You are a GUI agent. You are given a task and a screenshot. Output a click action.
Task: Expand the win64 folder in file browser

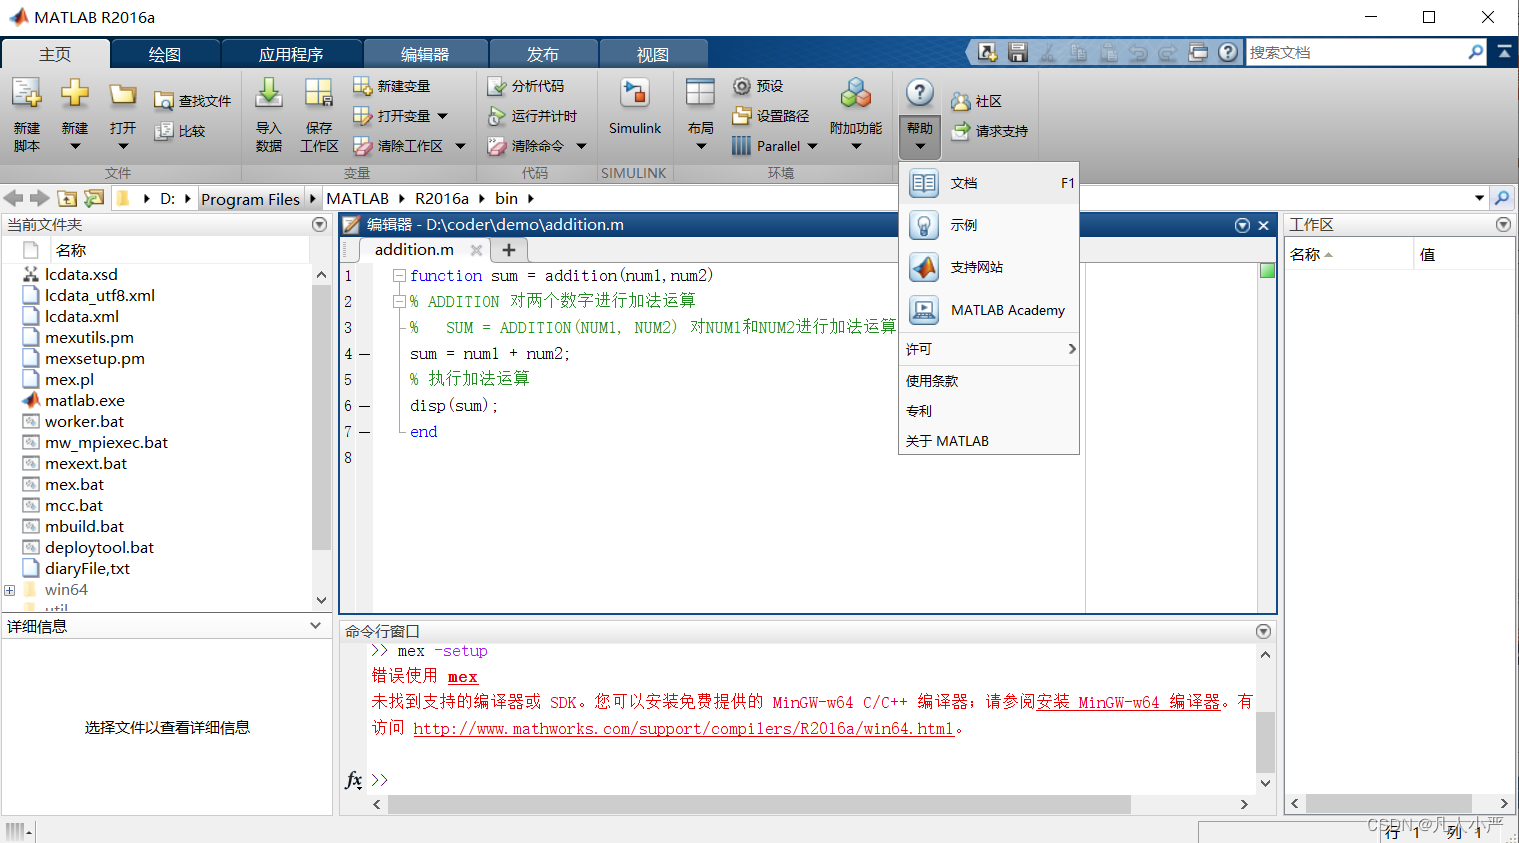10,589
